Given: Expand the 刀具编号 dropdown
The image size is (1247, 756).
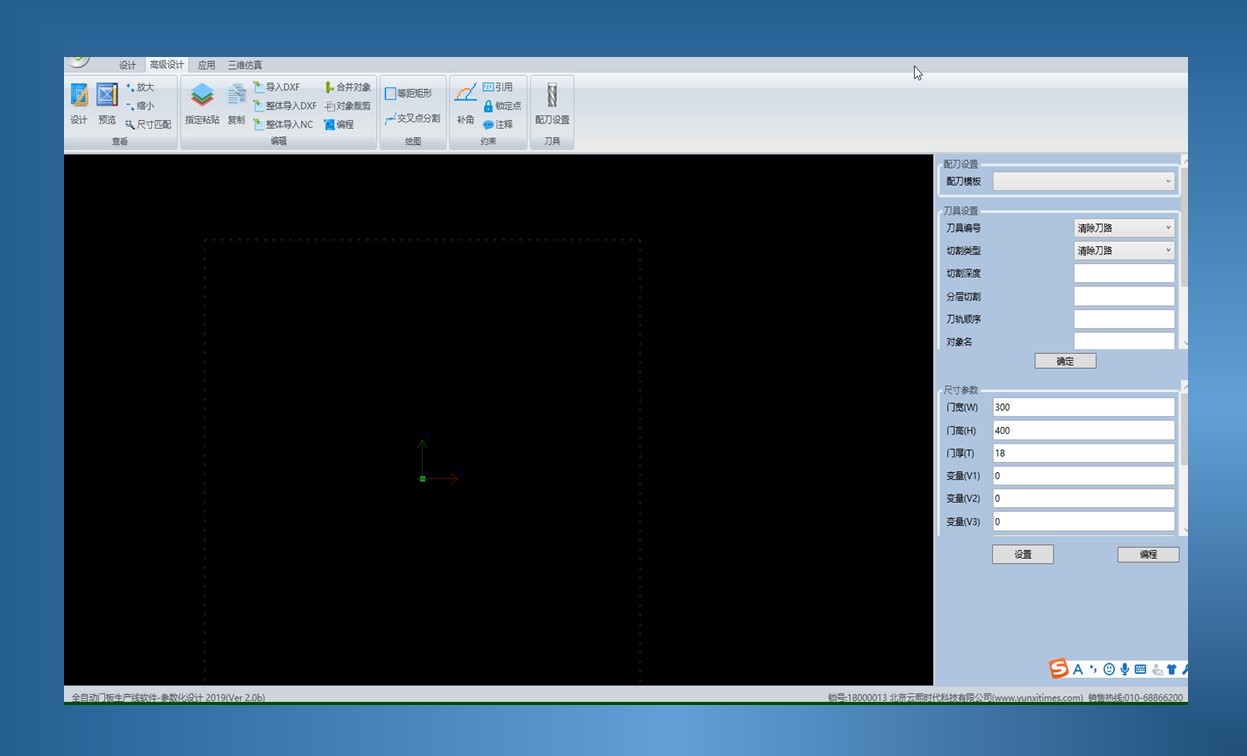Looking at the screenshot, I should [x=1124, y=228].
